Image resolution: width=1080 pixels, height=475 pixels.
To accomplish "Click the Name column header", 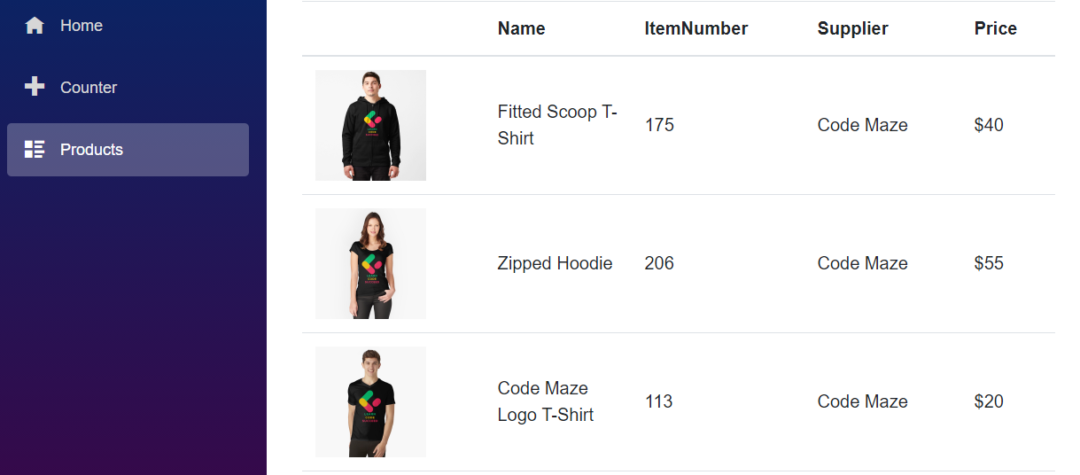I will [521, 29].
